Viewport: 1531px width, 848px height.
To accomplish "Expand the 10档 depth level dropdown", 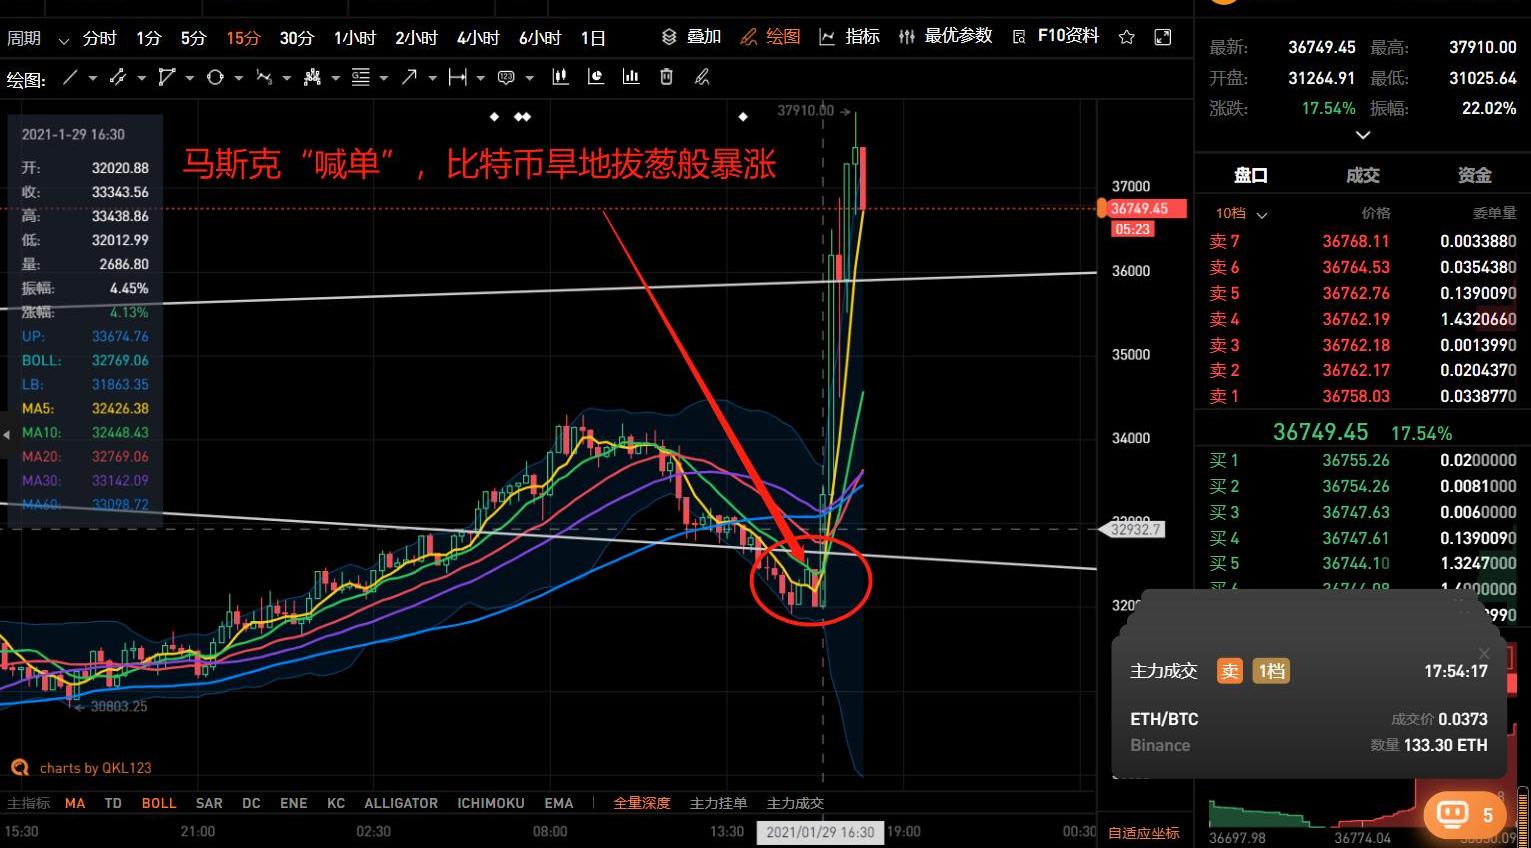I will coord(1241,214).
